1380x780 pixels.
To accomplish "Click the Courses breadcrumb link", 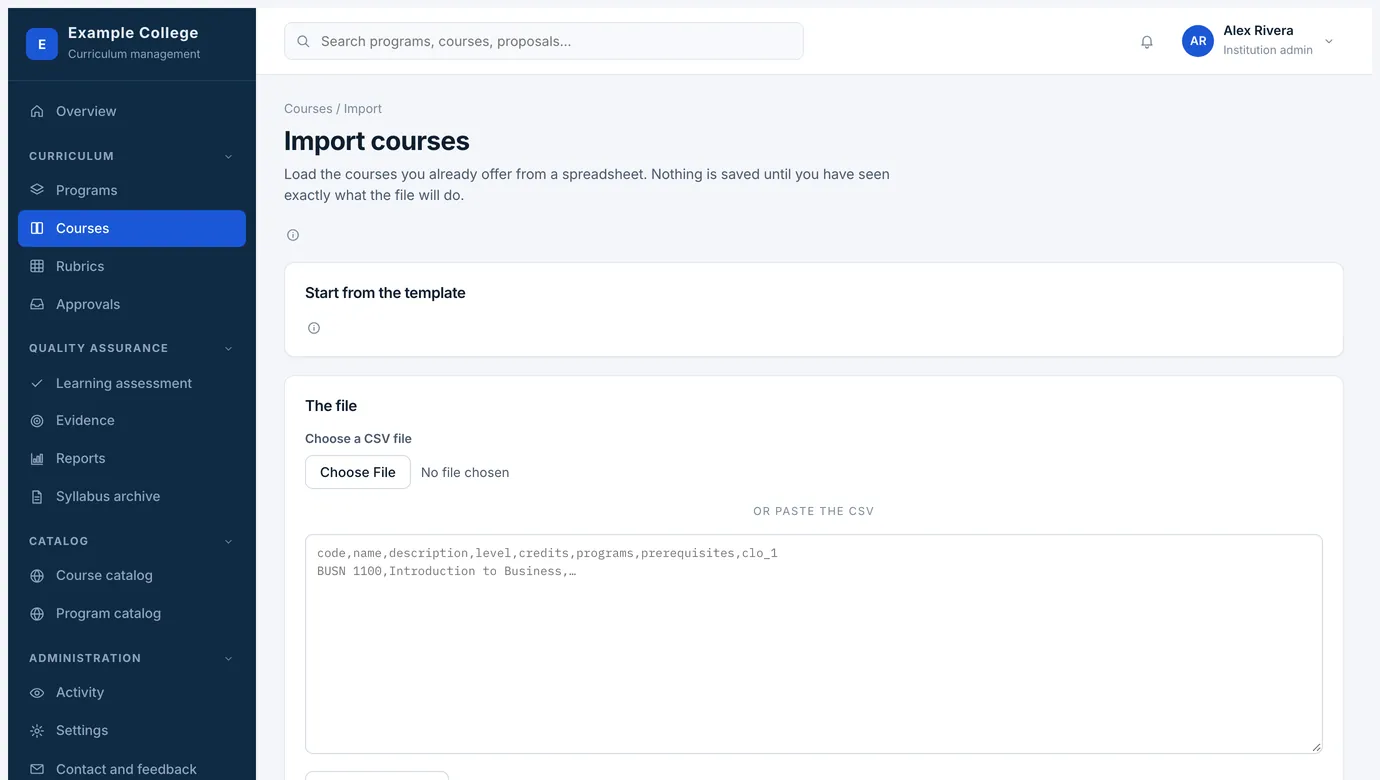I will point(308,109).
